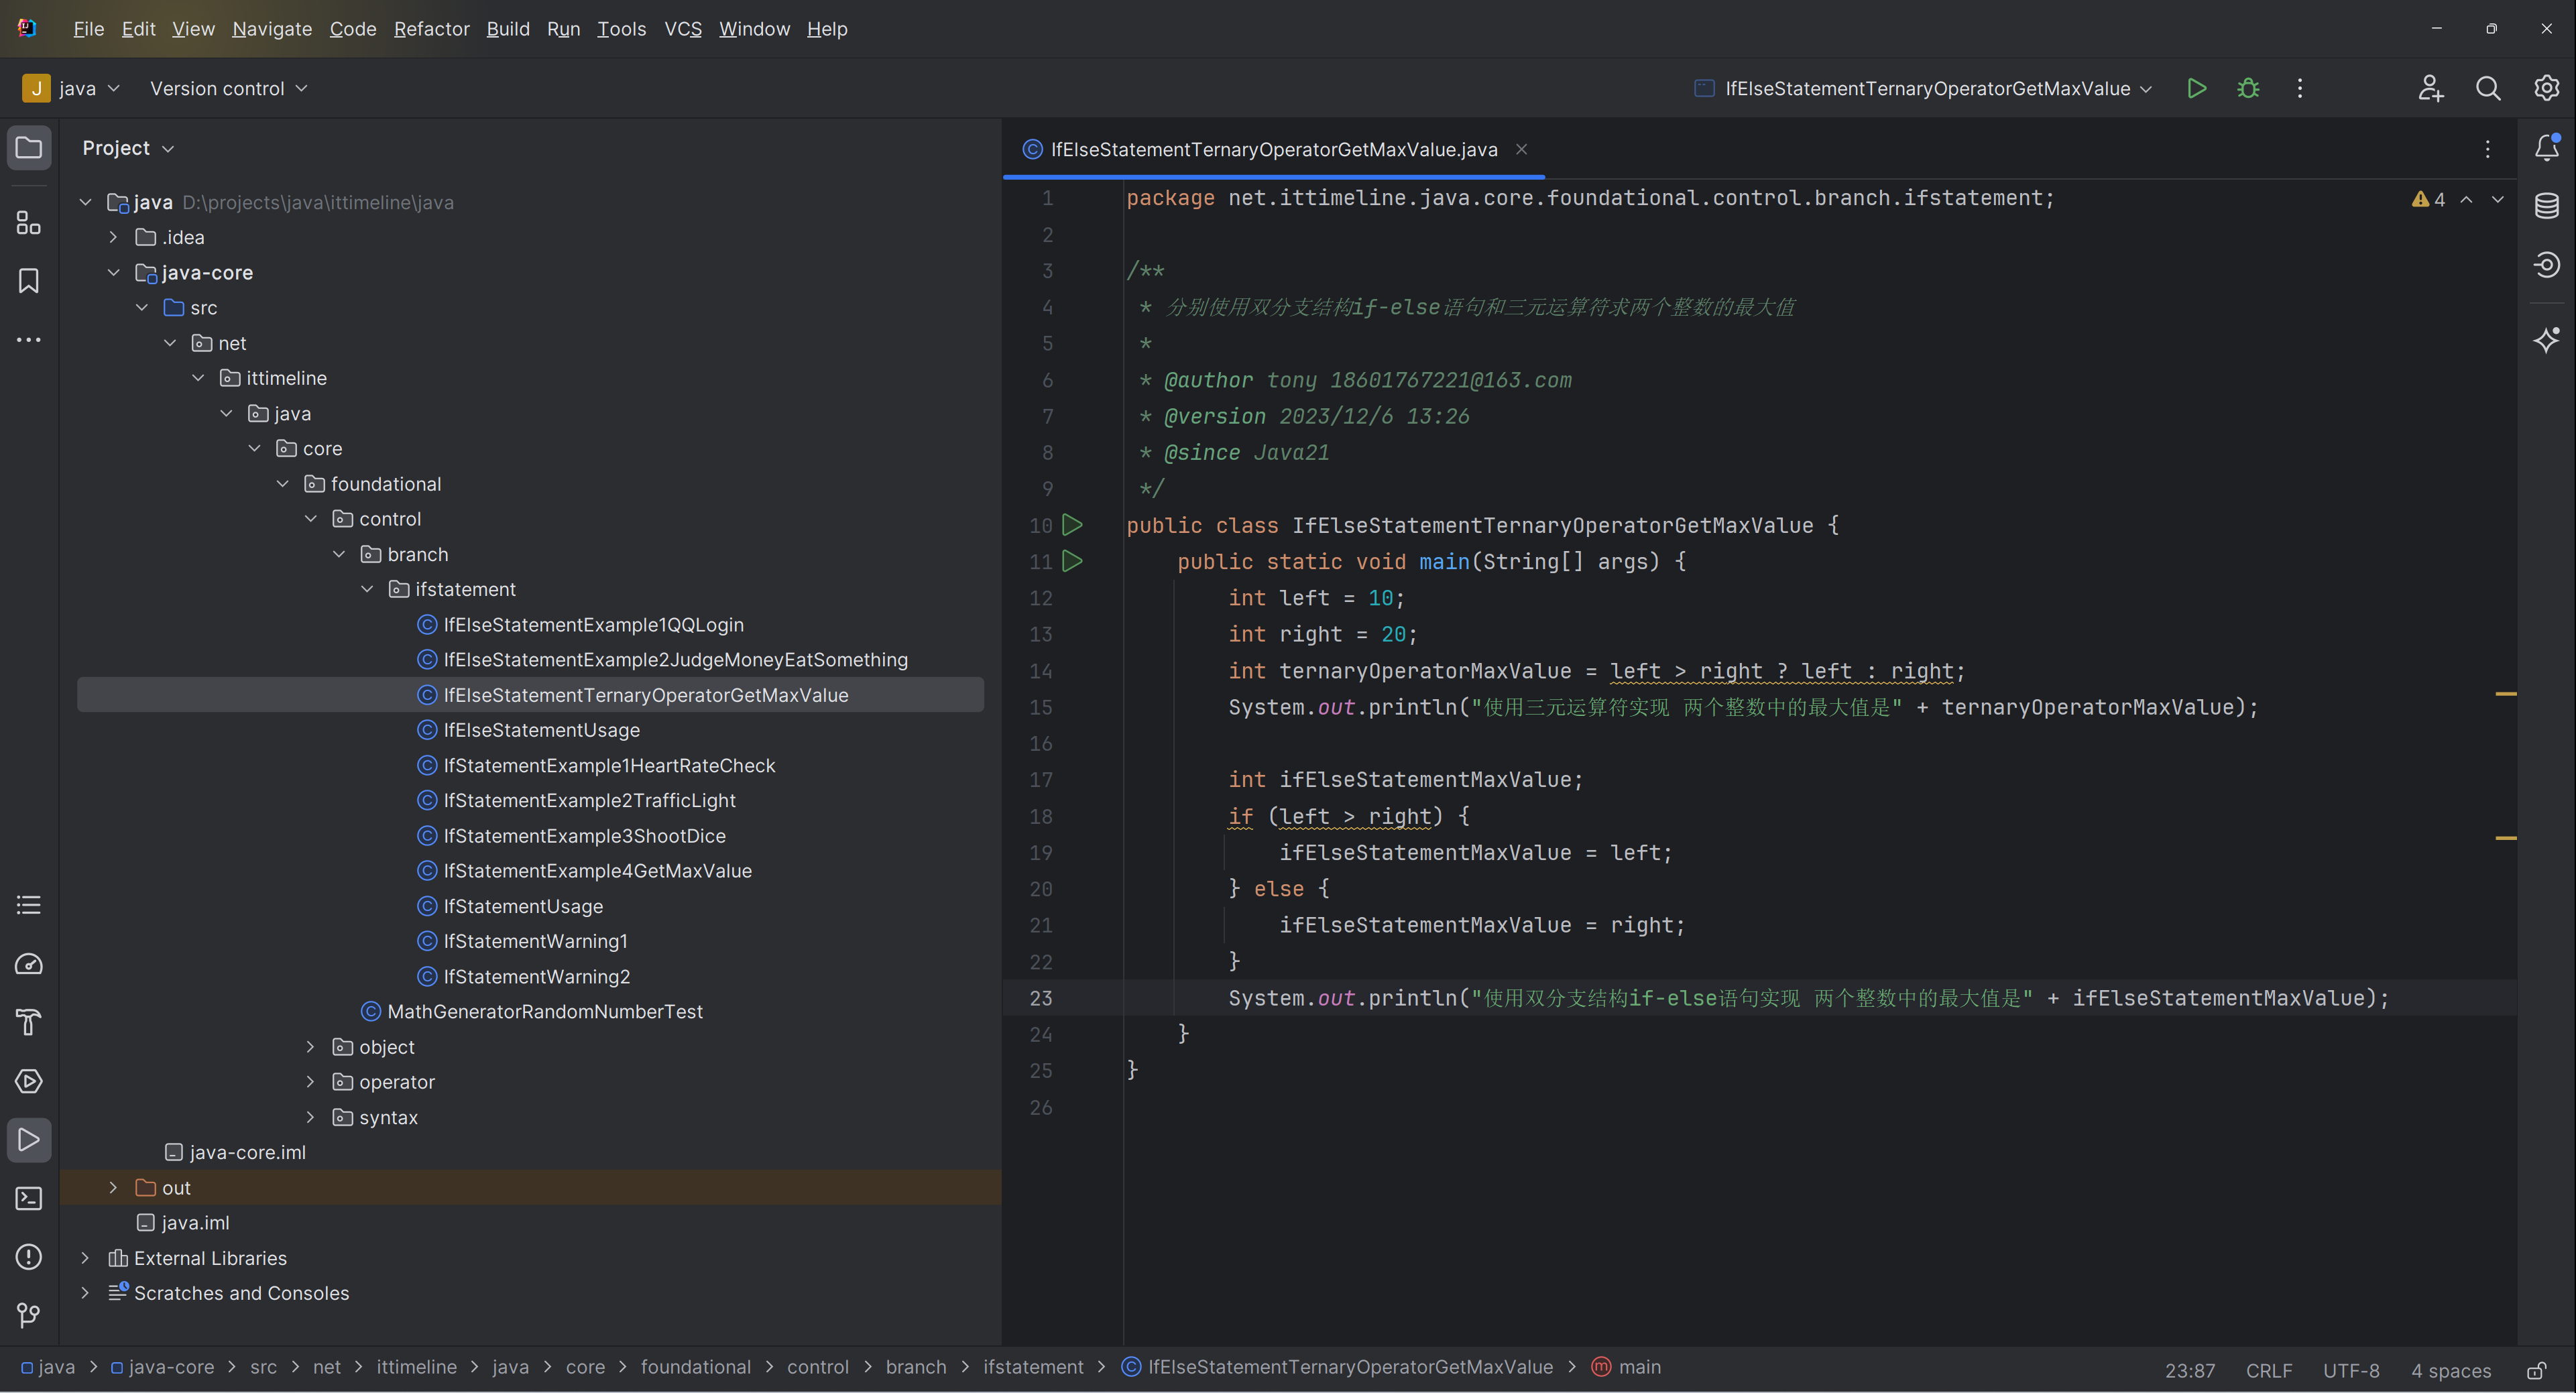The image size is (2576, 1393).
Task: Open the Refactor menu
Action: tap(431, 29)
